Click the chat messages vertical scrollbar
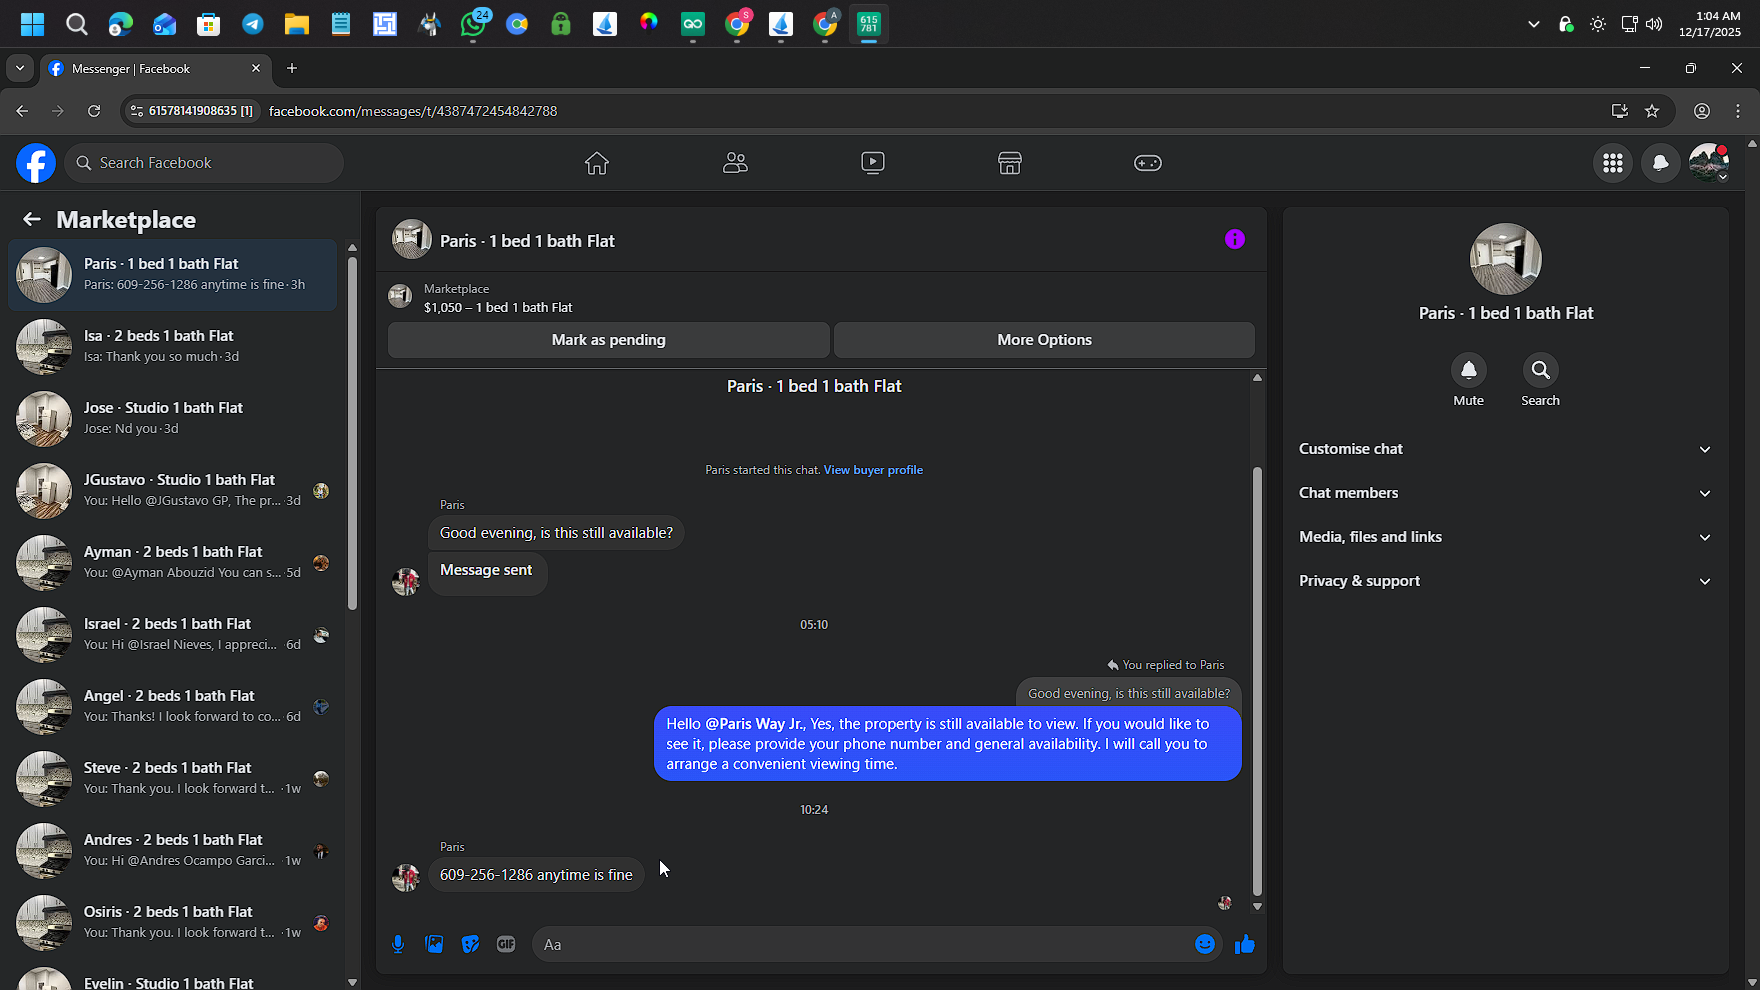The width and height of the screenshot is (1760, 990). tap(1257, 680)
